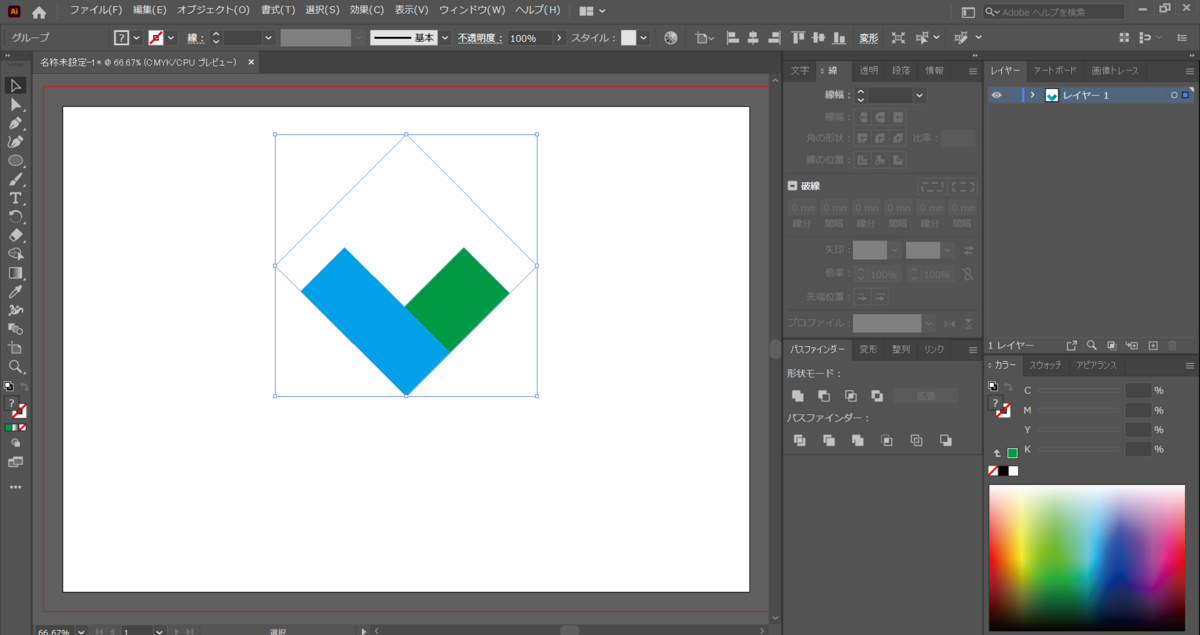This screenshot has width=1200, height=635.
Task: Select the Zoom tool magnifier
Action: tap(15, 367)
